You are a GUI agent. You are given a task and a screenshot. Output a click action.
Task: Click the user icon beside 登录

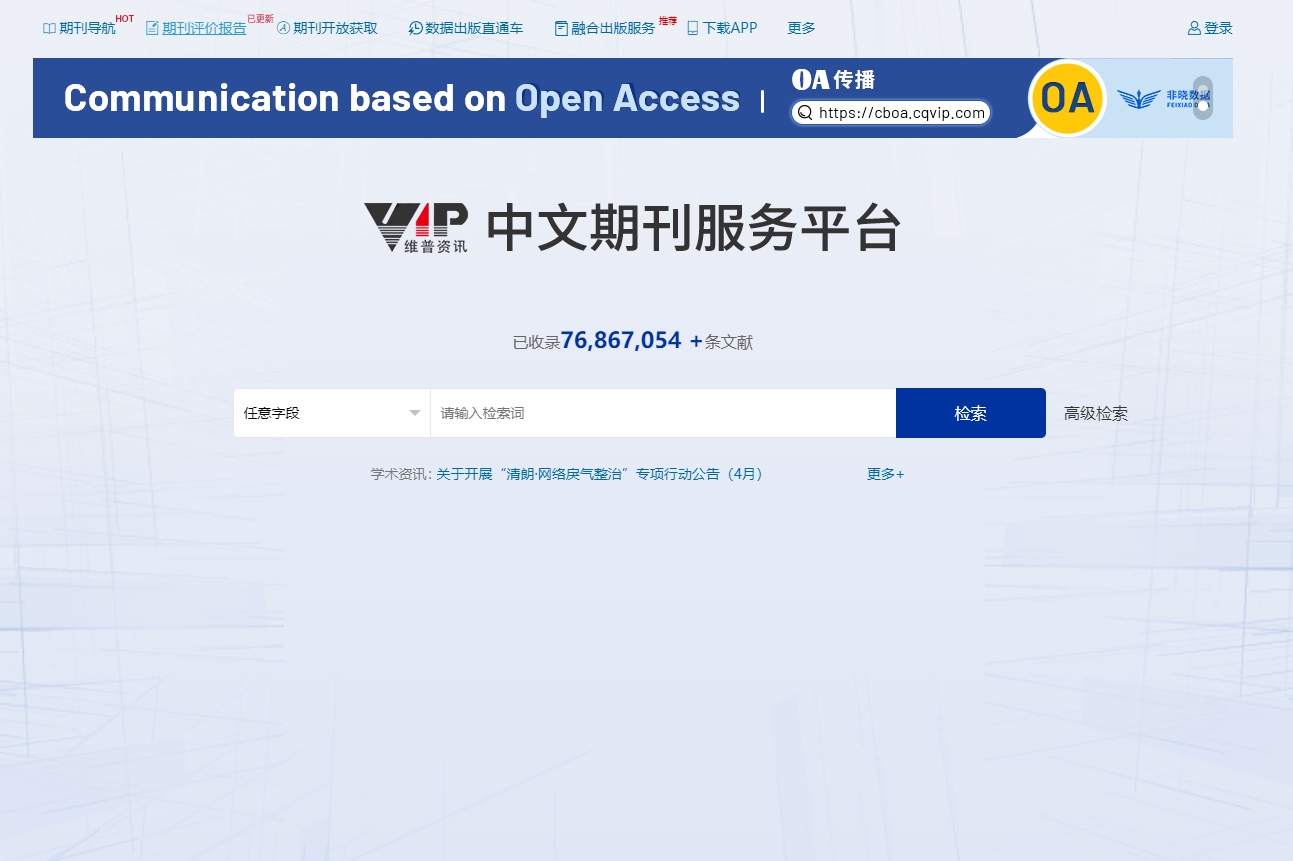tap(1194, 28)
